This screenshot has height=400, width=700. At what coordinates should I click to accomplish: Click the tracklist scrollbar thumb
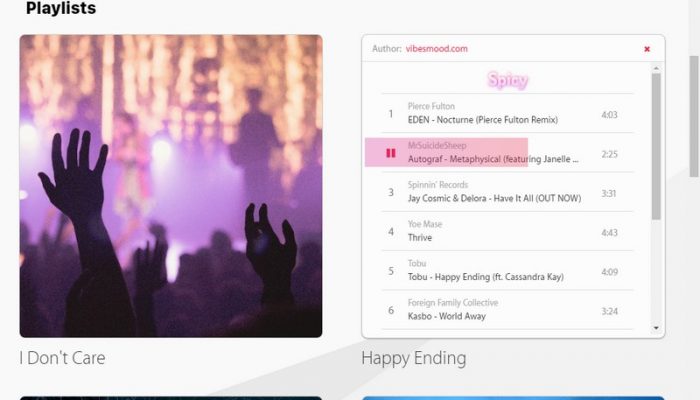656,146
